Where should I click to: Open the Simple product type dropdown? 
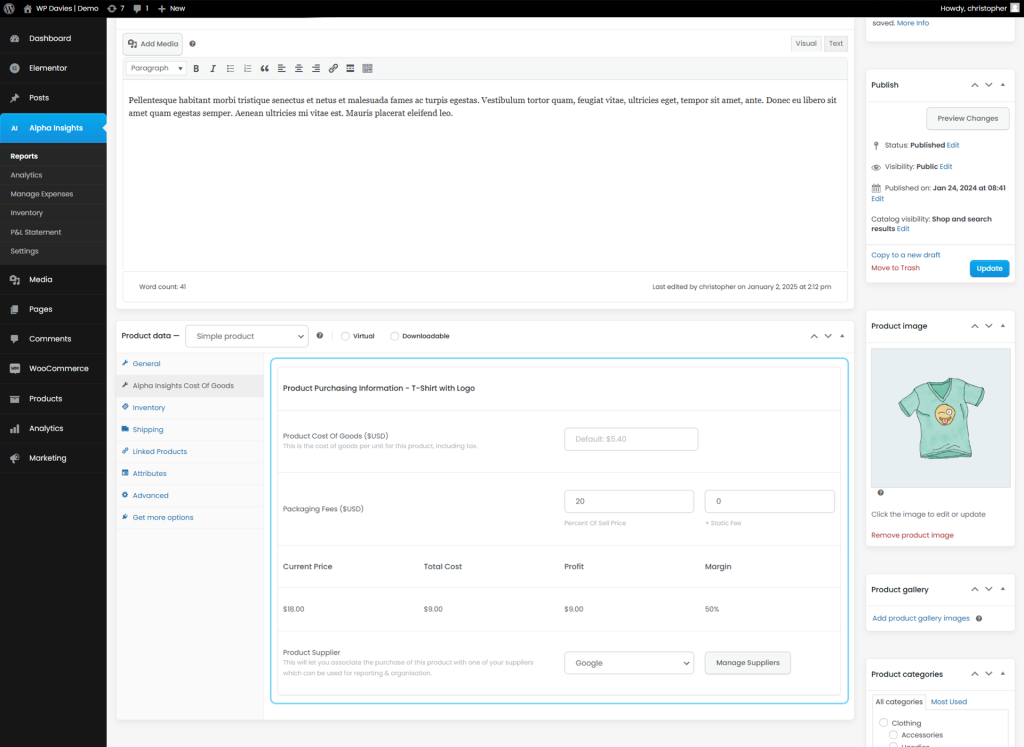[245, 335]
